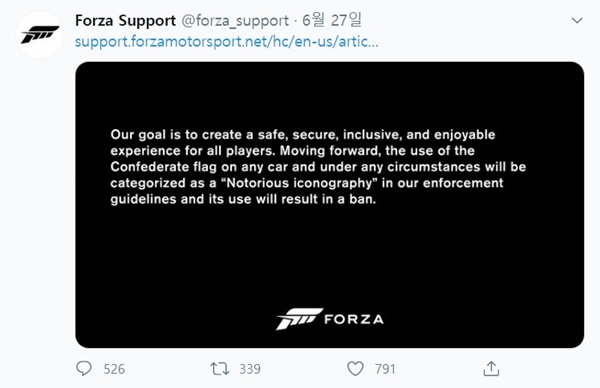Click the Forza Support display name
Screen dimensions: 600x388
click(x=126, y=21)
